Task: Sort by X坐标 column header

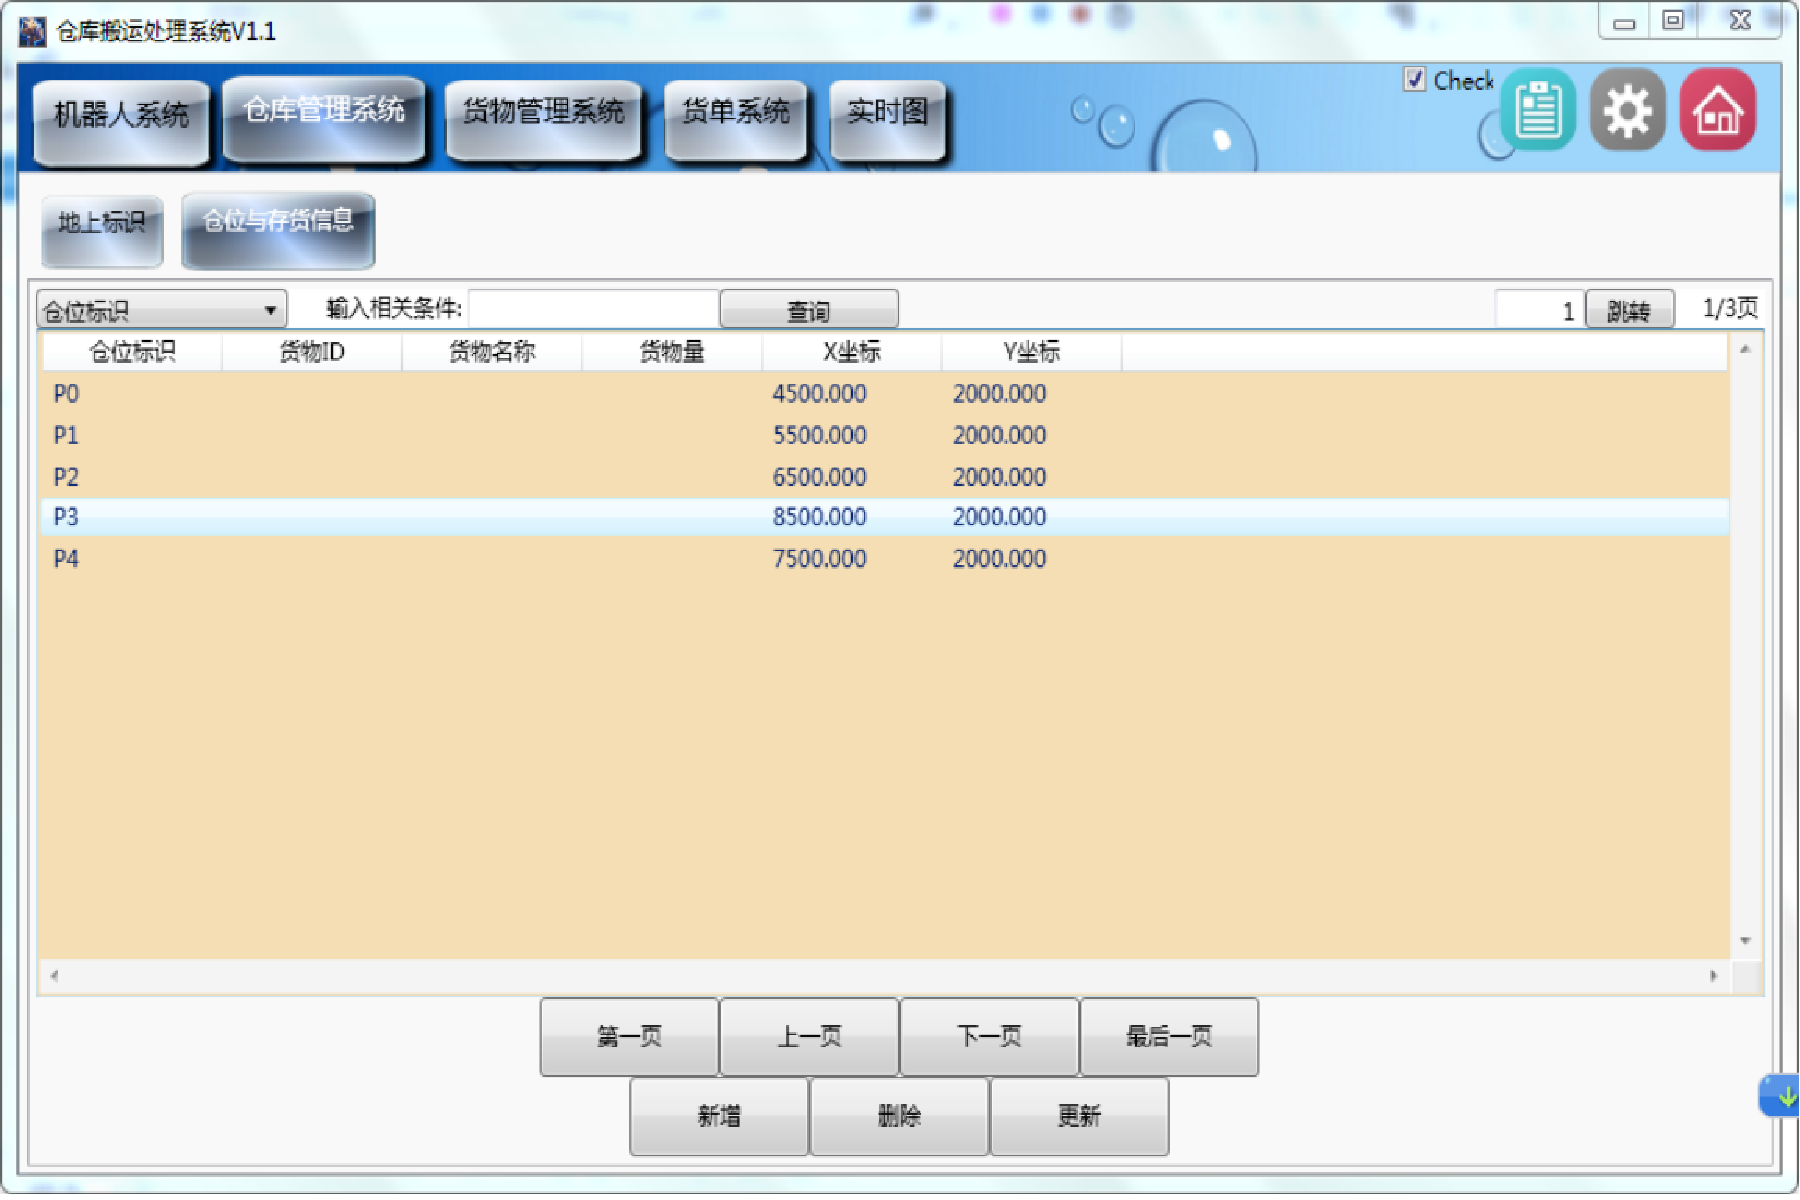Action: click(852, 352)
